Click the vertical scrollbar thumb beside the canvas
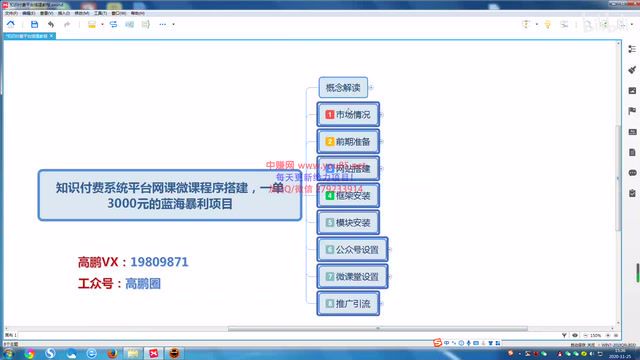Image resolution: width=640 pixels, height=360 pixels. (618, 178)
